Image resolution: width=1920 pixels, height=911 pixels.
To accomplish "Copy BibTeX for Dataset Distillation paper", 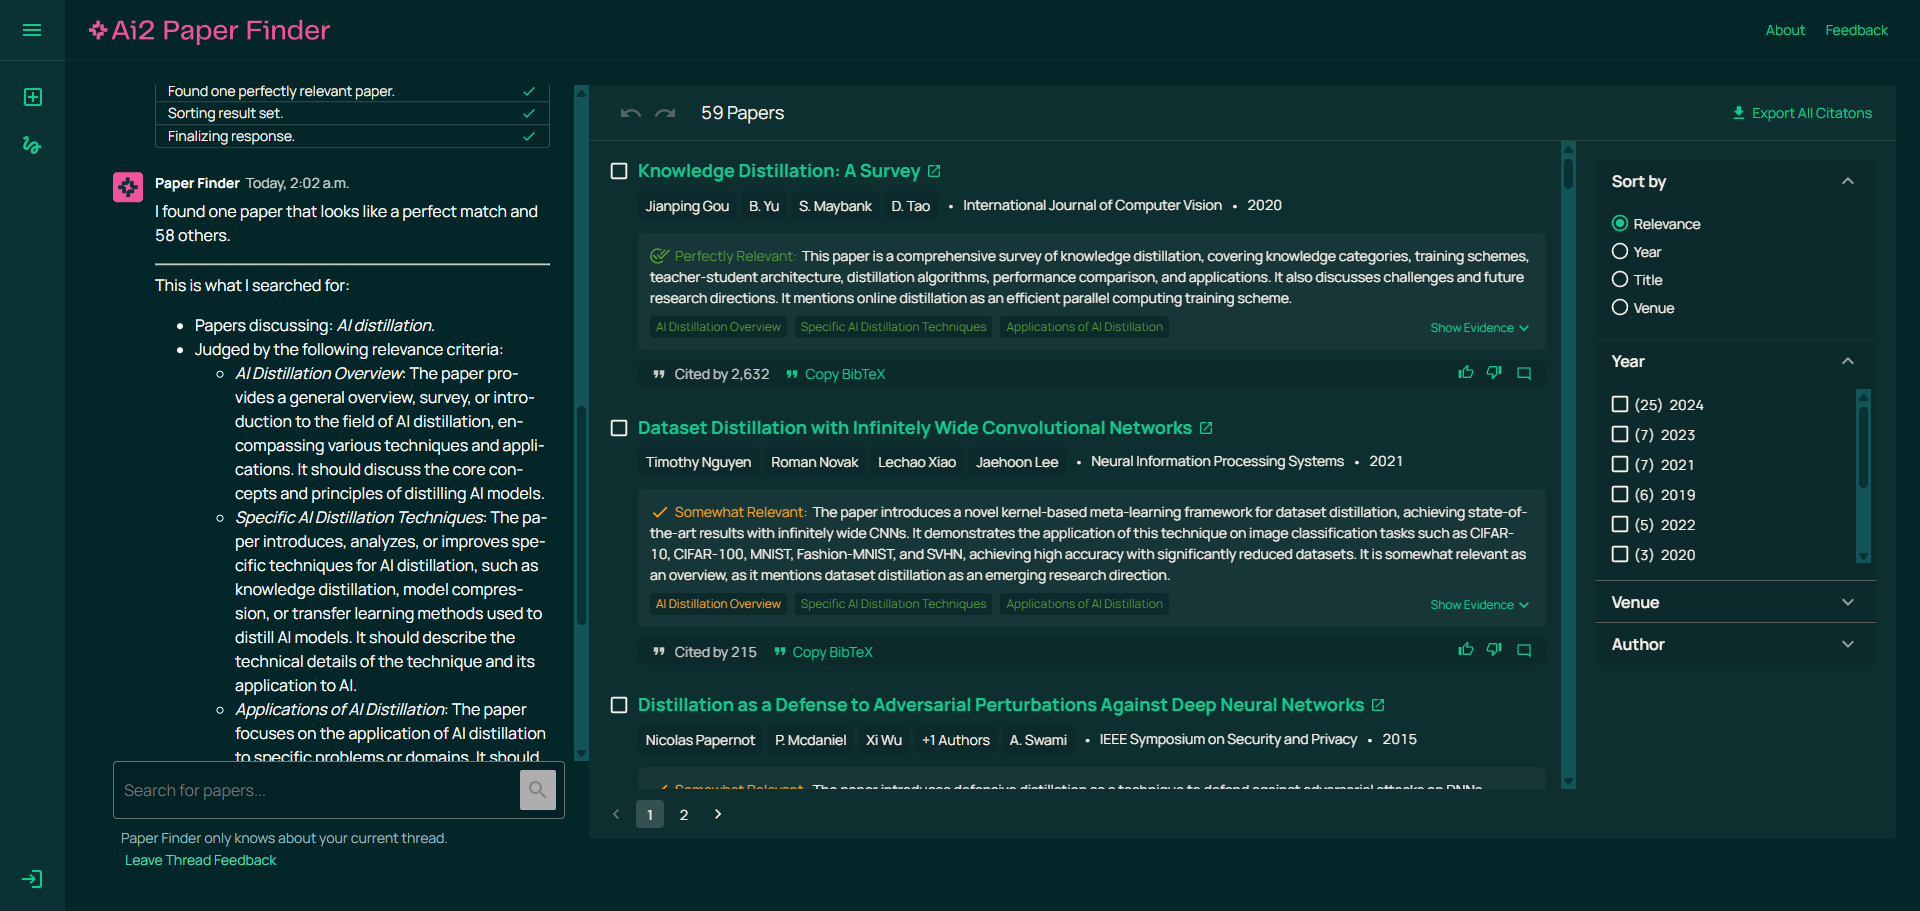I will pos(823,652).
